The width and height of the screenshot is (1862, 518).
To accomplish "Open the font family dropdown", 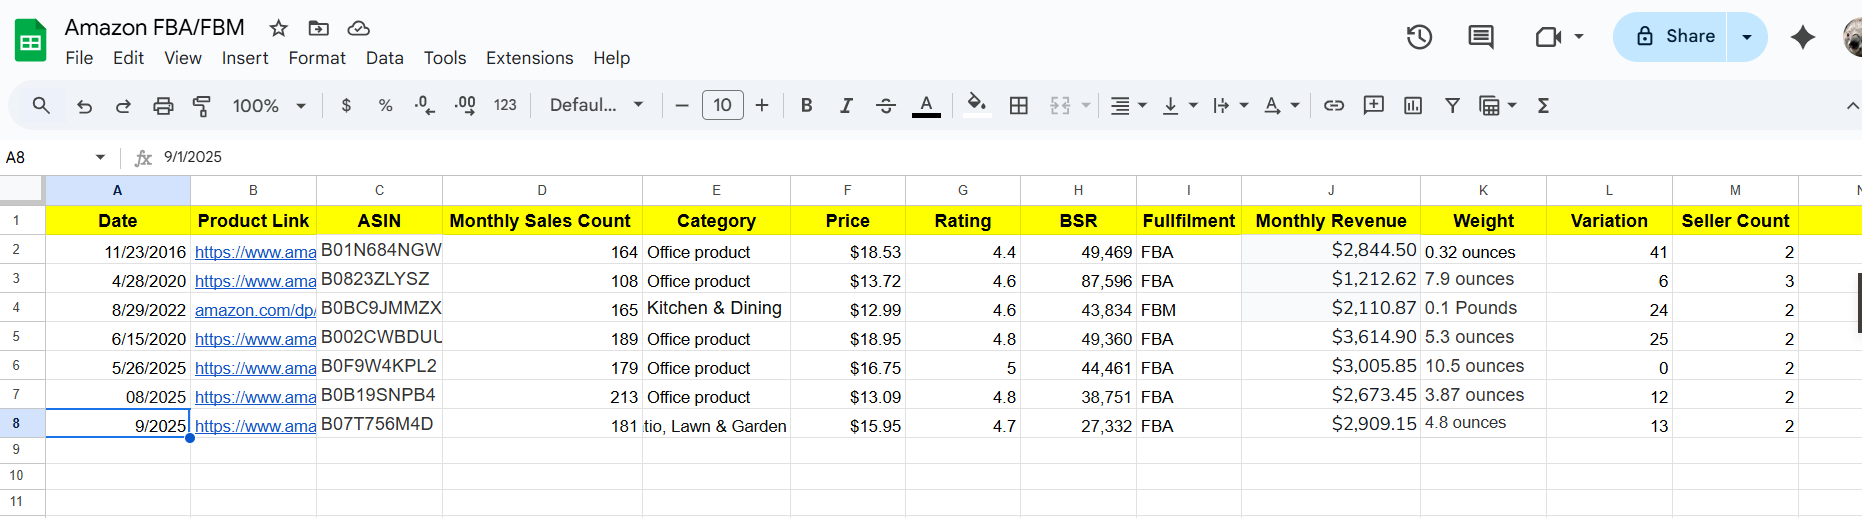I will click(x=596, y=106).
